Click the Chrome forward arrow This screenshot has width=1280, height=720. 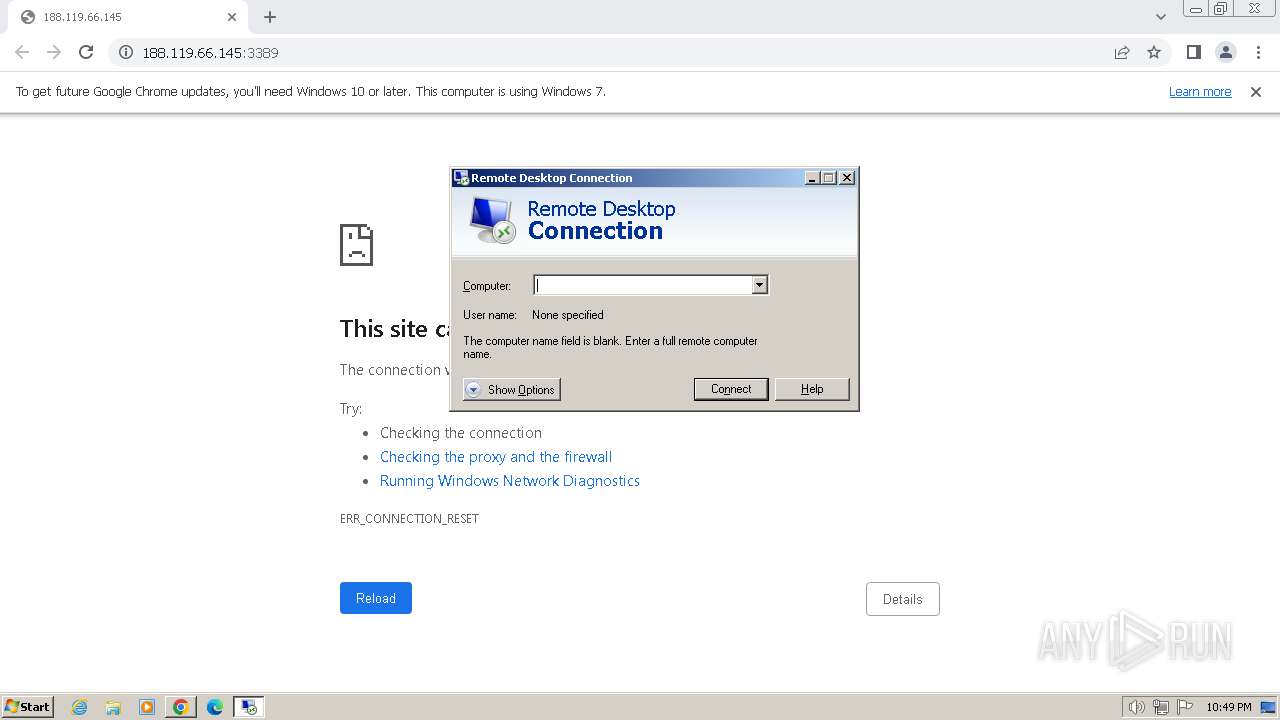[54, 52]
